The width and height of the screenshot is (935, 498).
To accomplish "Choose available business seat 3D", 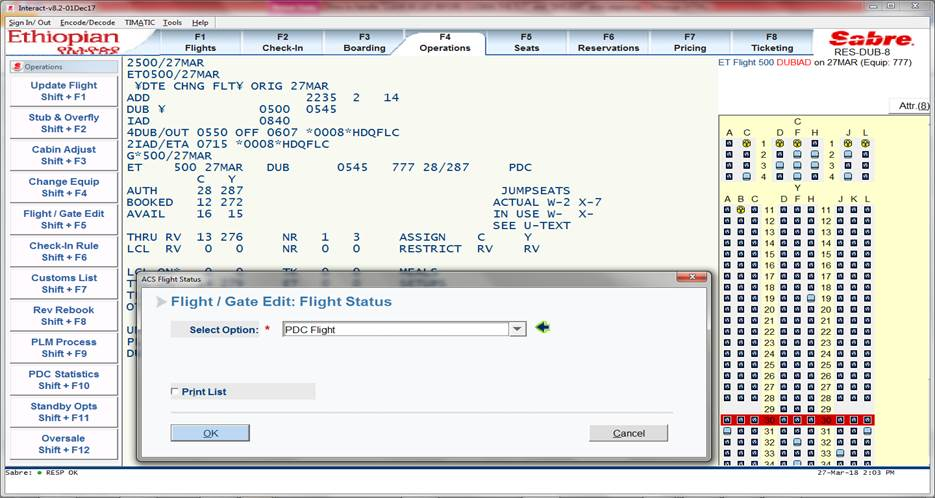I will [779, 165].
